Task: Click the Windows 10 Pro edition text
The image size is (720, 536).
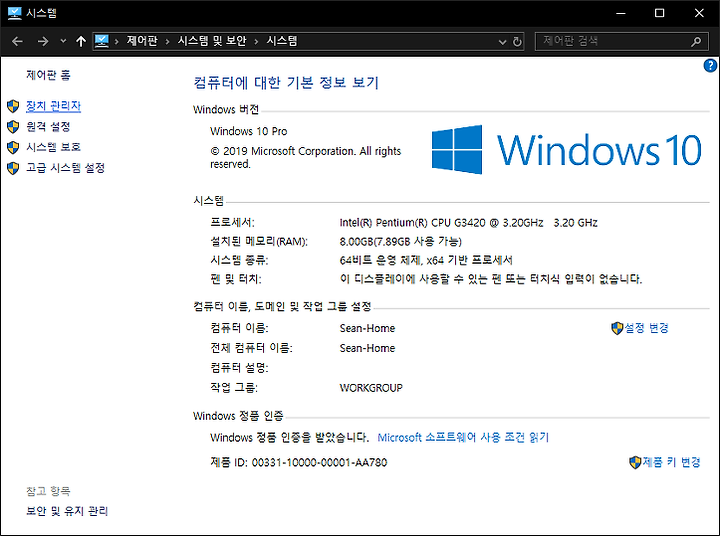Action: point(248,131)
